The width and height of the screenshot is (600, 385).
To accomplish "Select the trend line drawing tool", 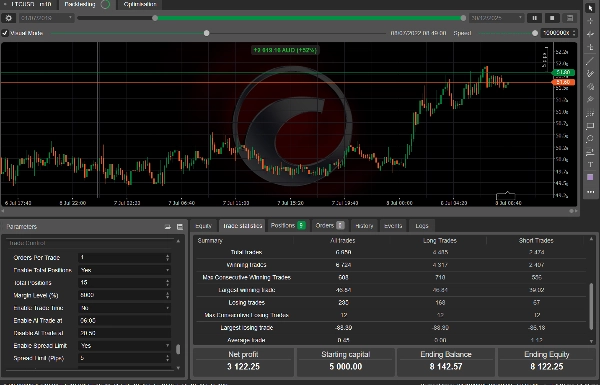I will 590,60.
